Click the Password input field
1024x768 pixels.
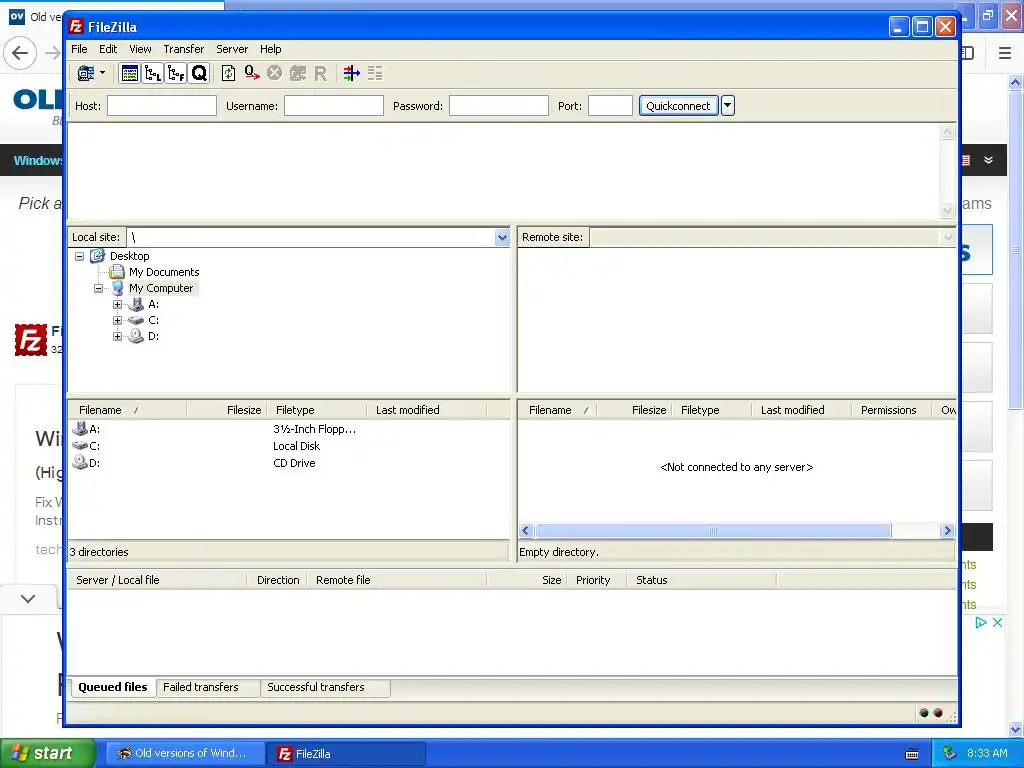tap(498, 106)
